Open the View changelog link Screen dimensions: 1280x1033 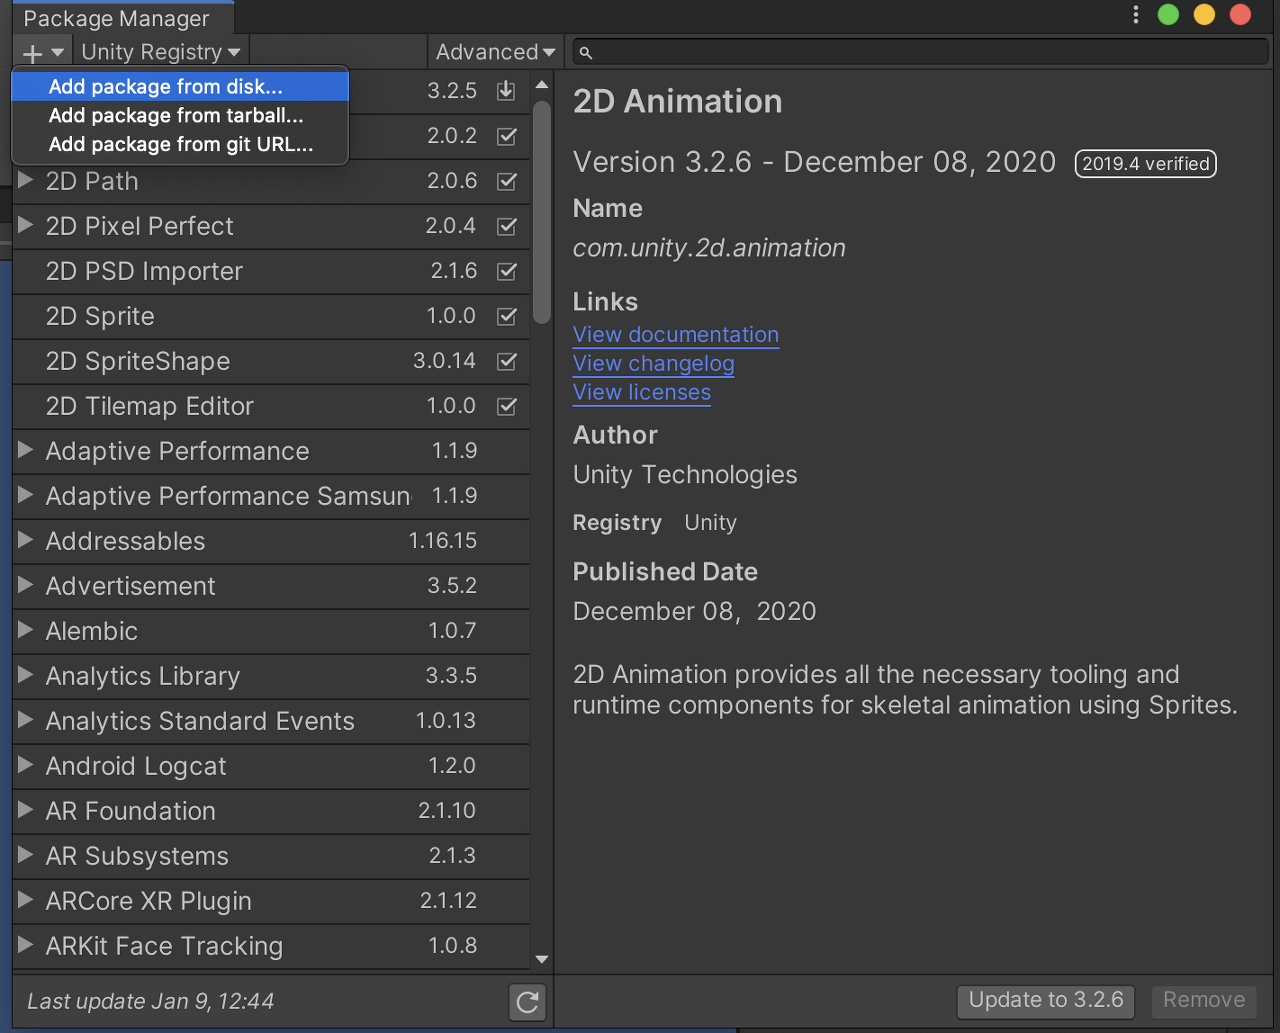[x=654, y=364]
